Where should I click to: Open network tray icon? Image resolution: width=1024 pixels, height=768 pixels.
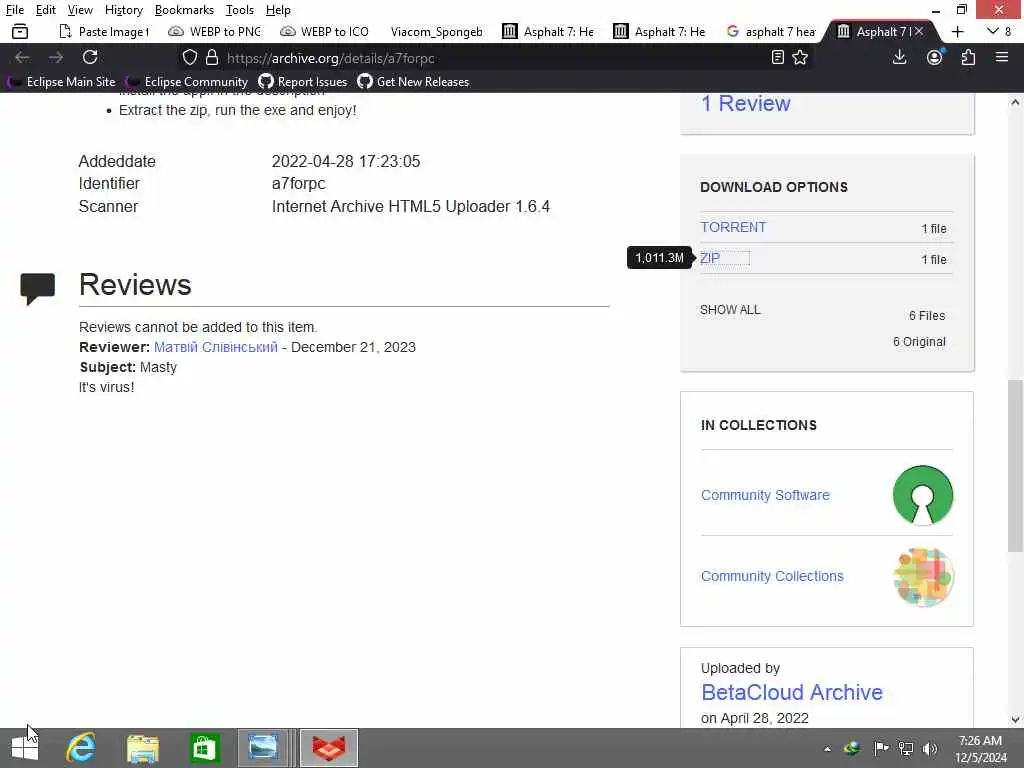pyautogui.click(x=906, y=748)
